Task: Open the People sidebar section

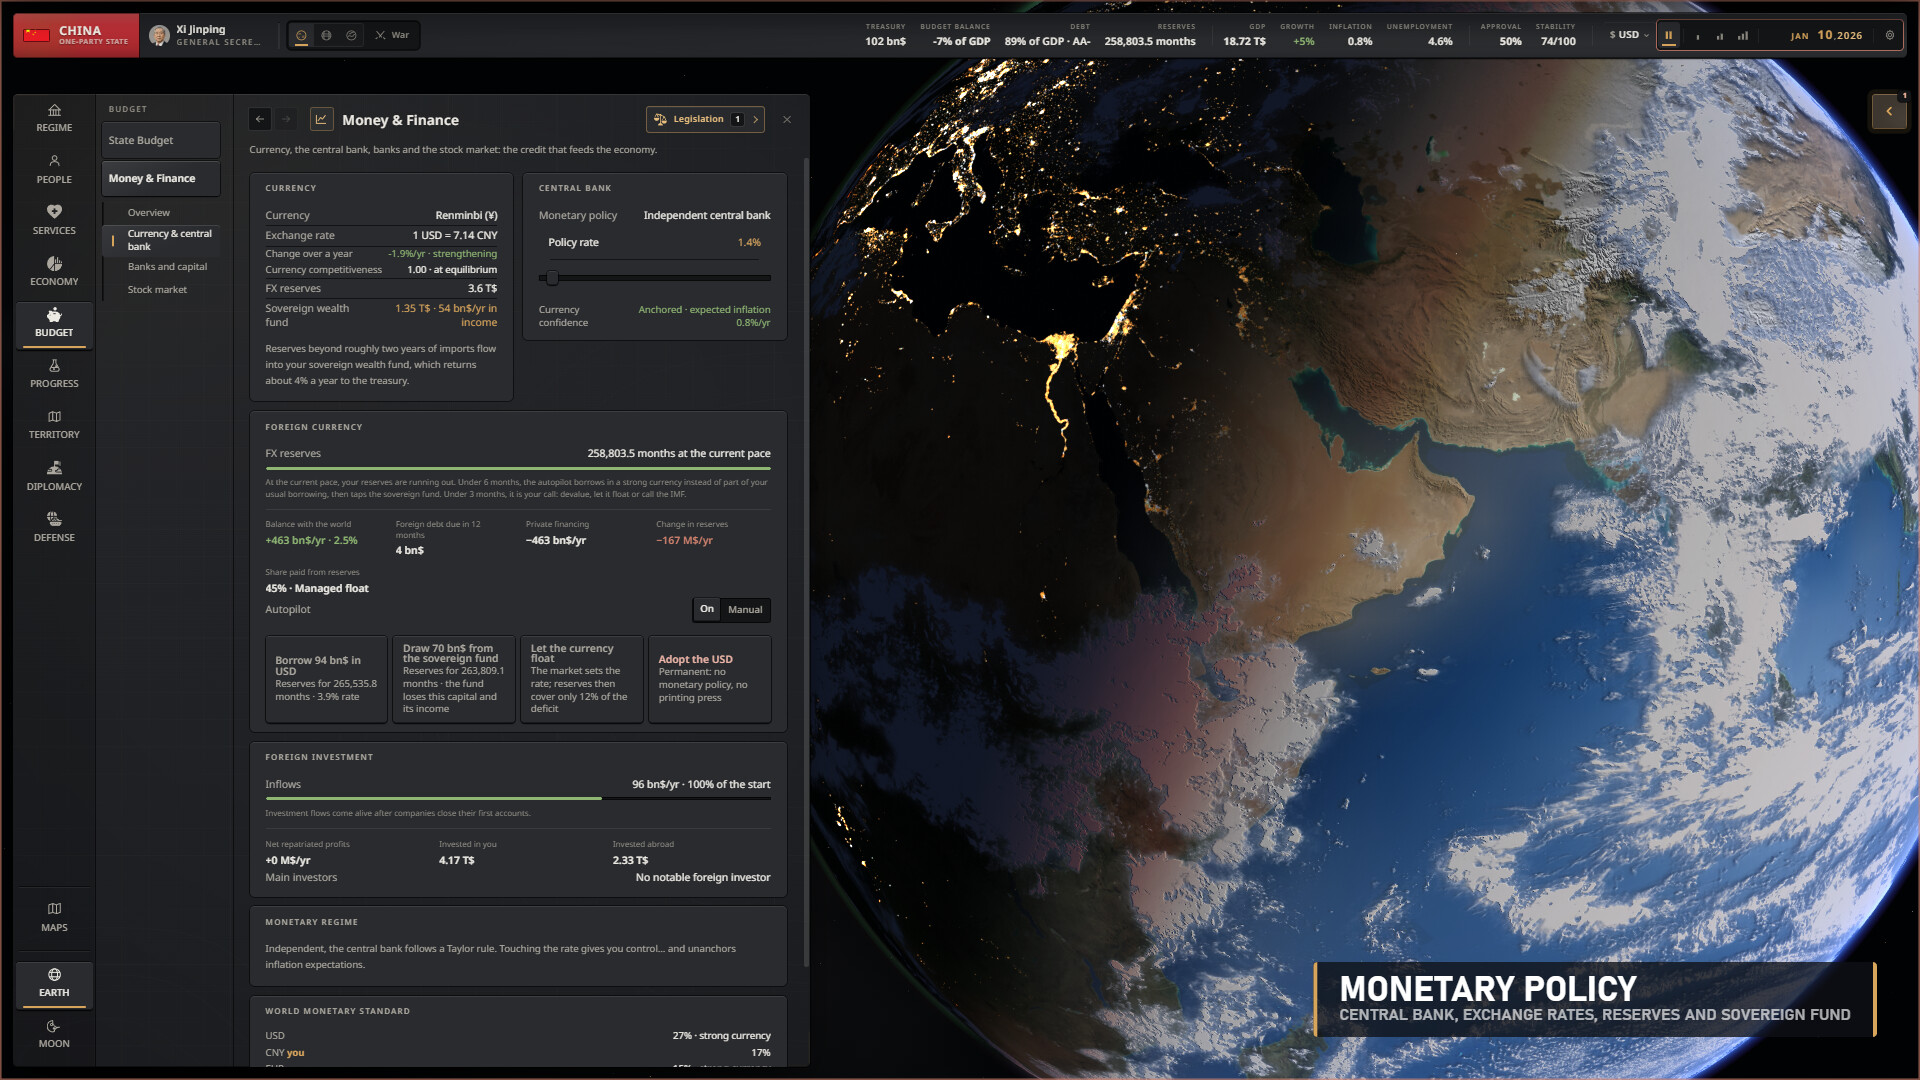Action: coord(54,169)
